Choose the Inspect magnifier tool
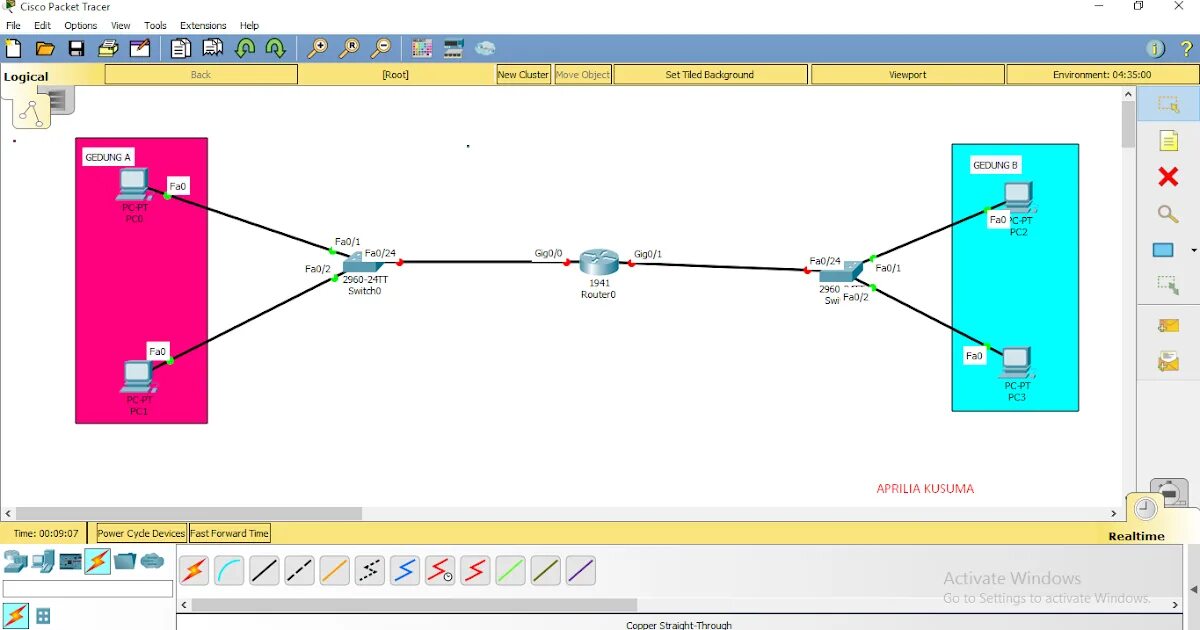1200x630 pixels. click(1168, 214)
